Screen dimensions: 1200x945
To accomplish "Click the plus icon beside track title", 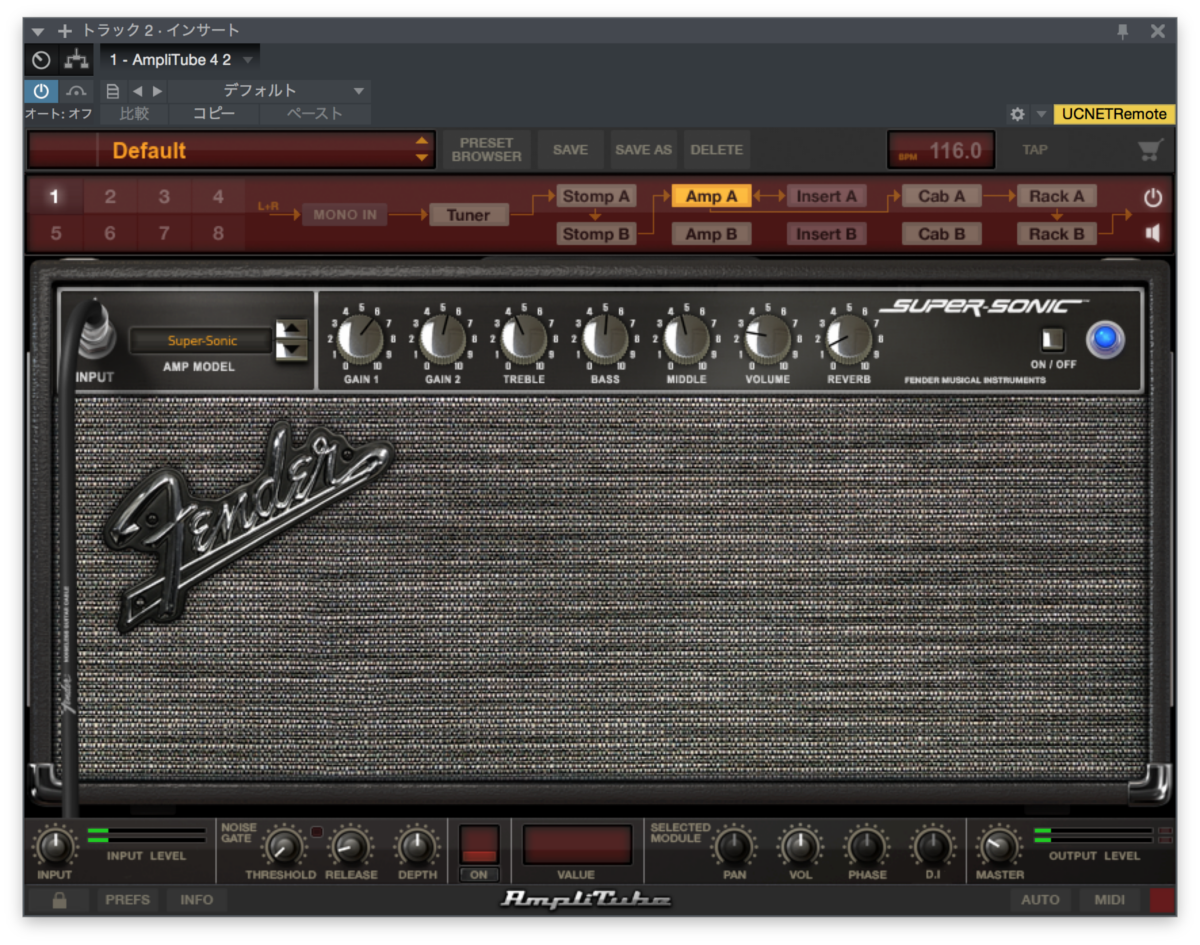I will tap(65, 31).
